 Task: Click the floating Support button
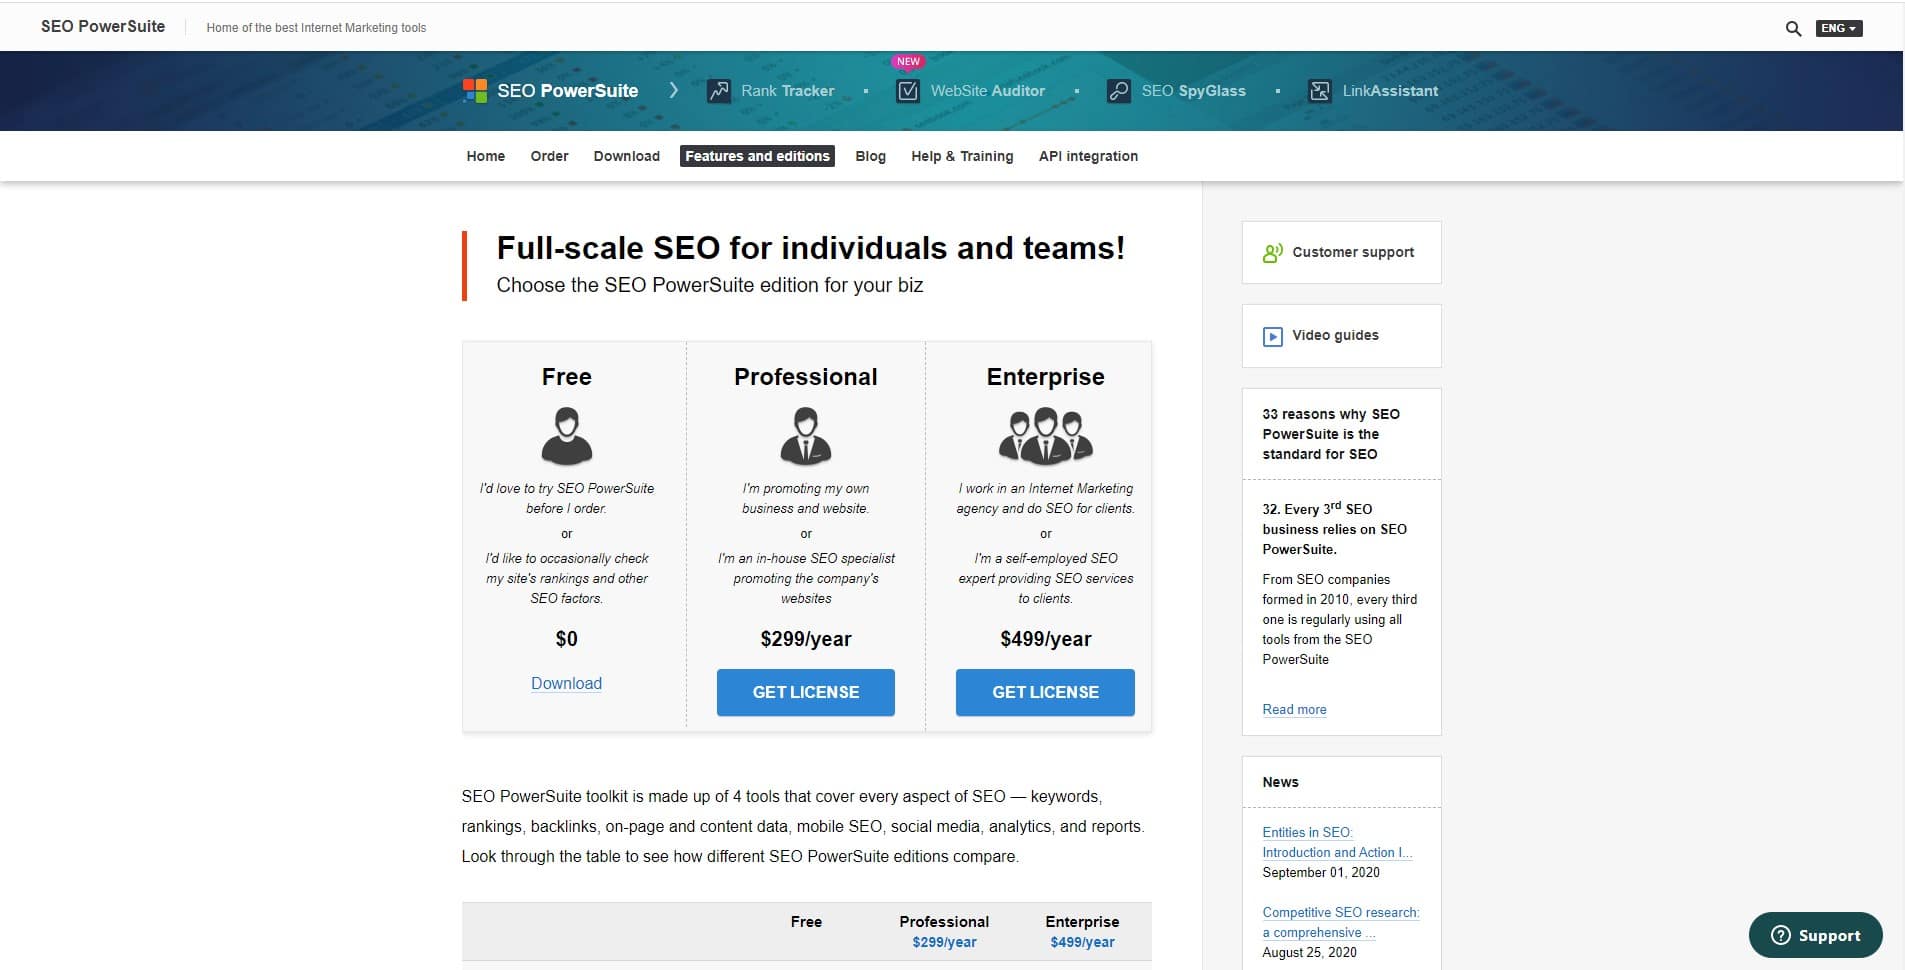(1815, 935)
